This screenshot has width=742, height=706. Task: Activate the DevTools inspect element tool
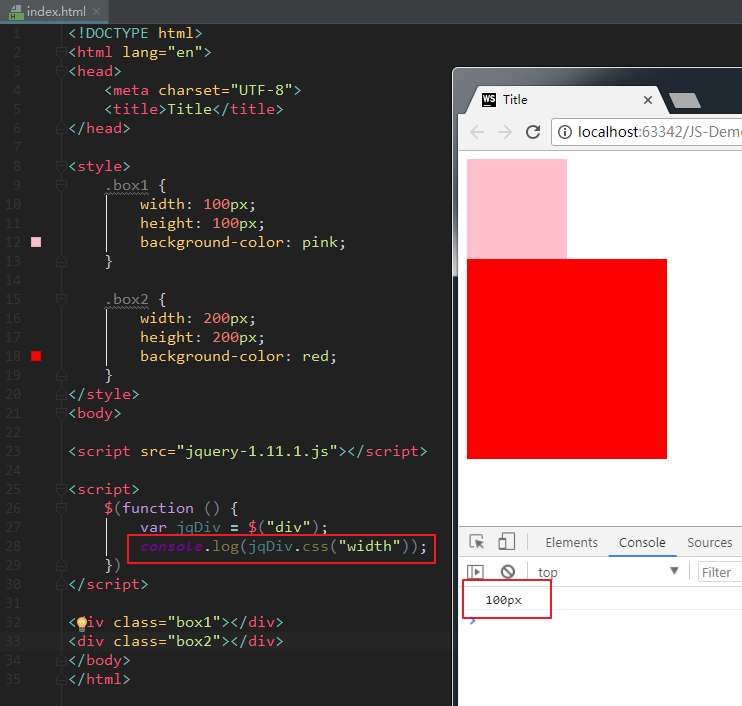tap(477, 541)
